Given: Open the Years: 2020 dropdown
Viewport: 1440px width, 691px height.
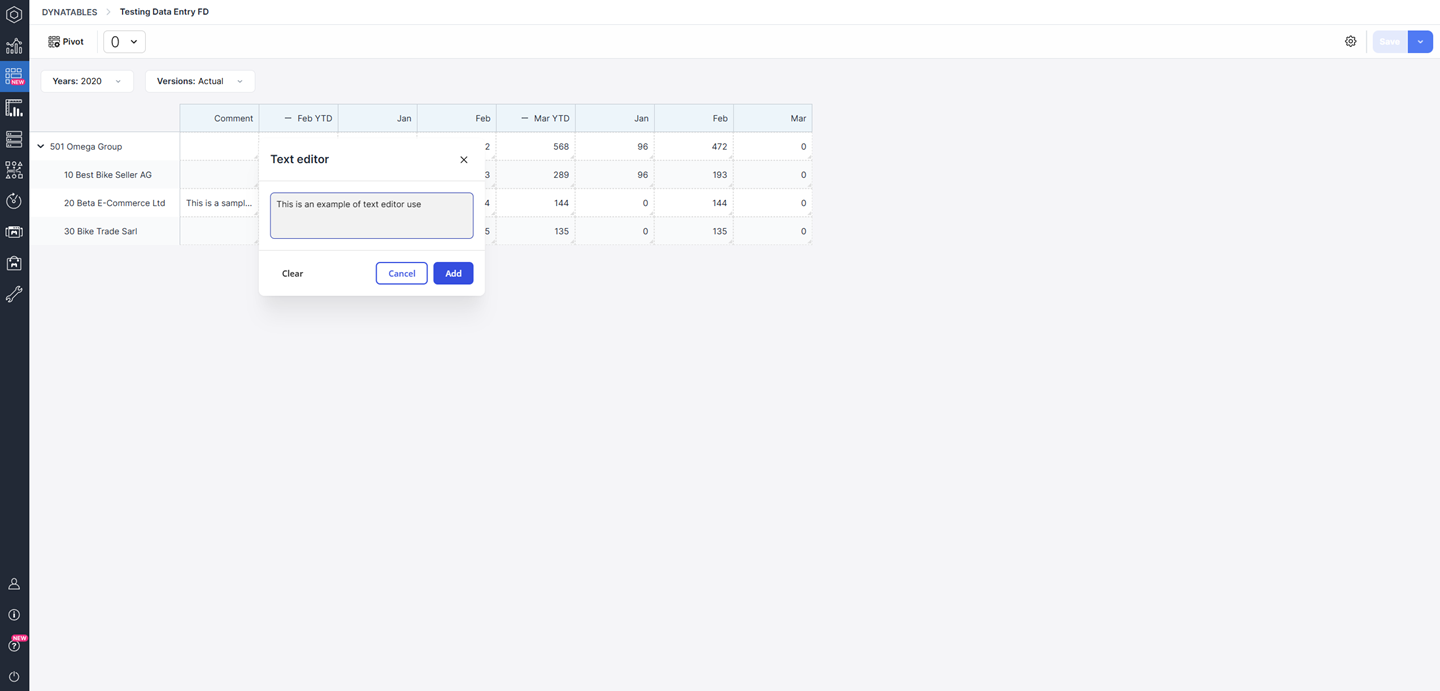Looking at the screenshot, I should (86, 81).
